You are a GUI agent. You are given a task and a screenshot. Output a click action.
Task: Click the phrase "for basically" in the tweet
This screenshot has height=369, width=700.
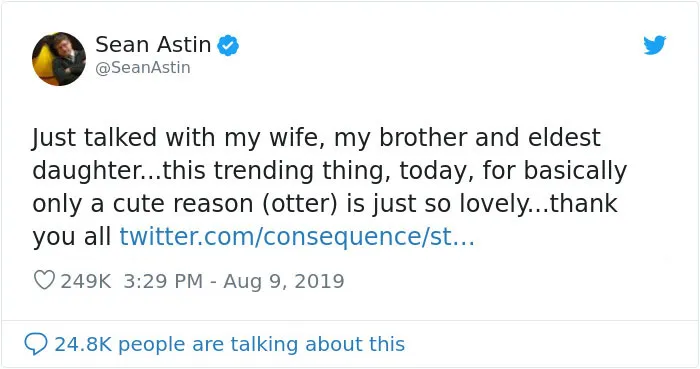(x=554, y=171)
